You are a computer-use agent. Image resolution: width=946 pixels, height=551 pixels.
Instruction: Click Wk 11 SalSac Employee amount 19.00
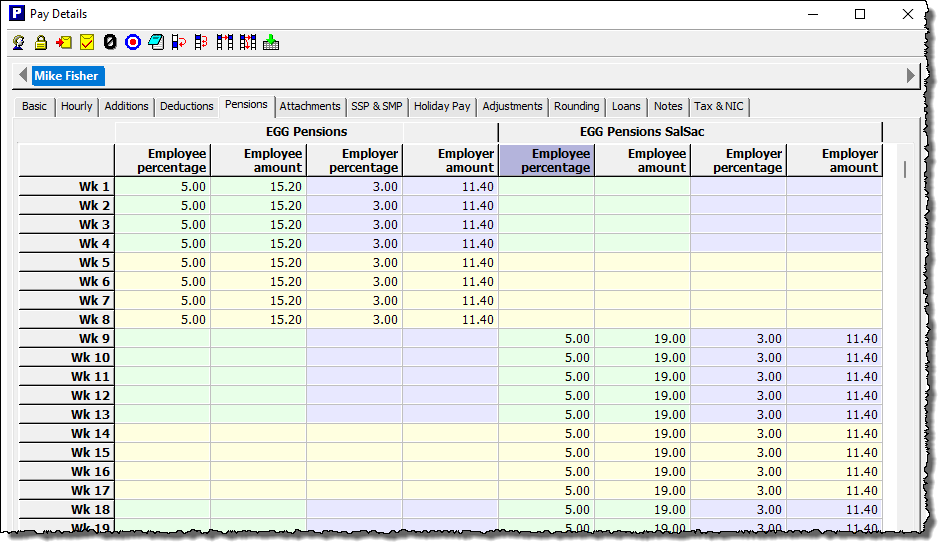pos(643,377)
